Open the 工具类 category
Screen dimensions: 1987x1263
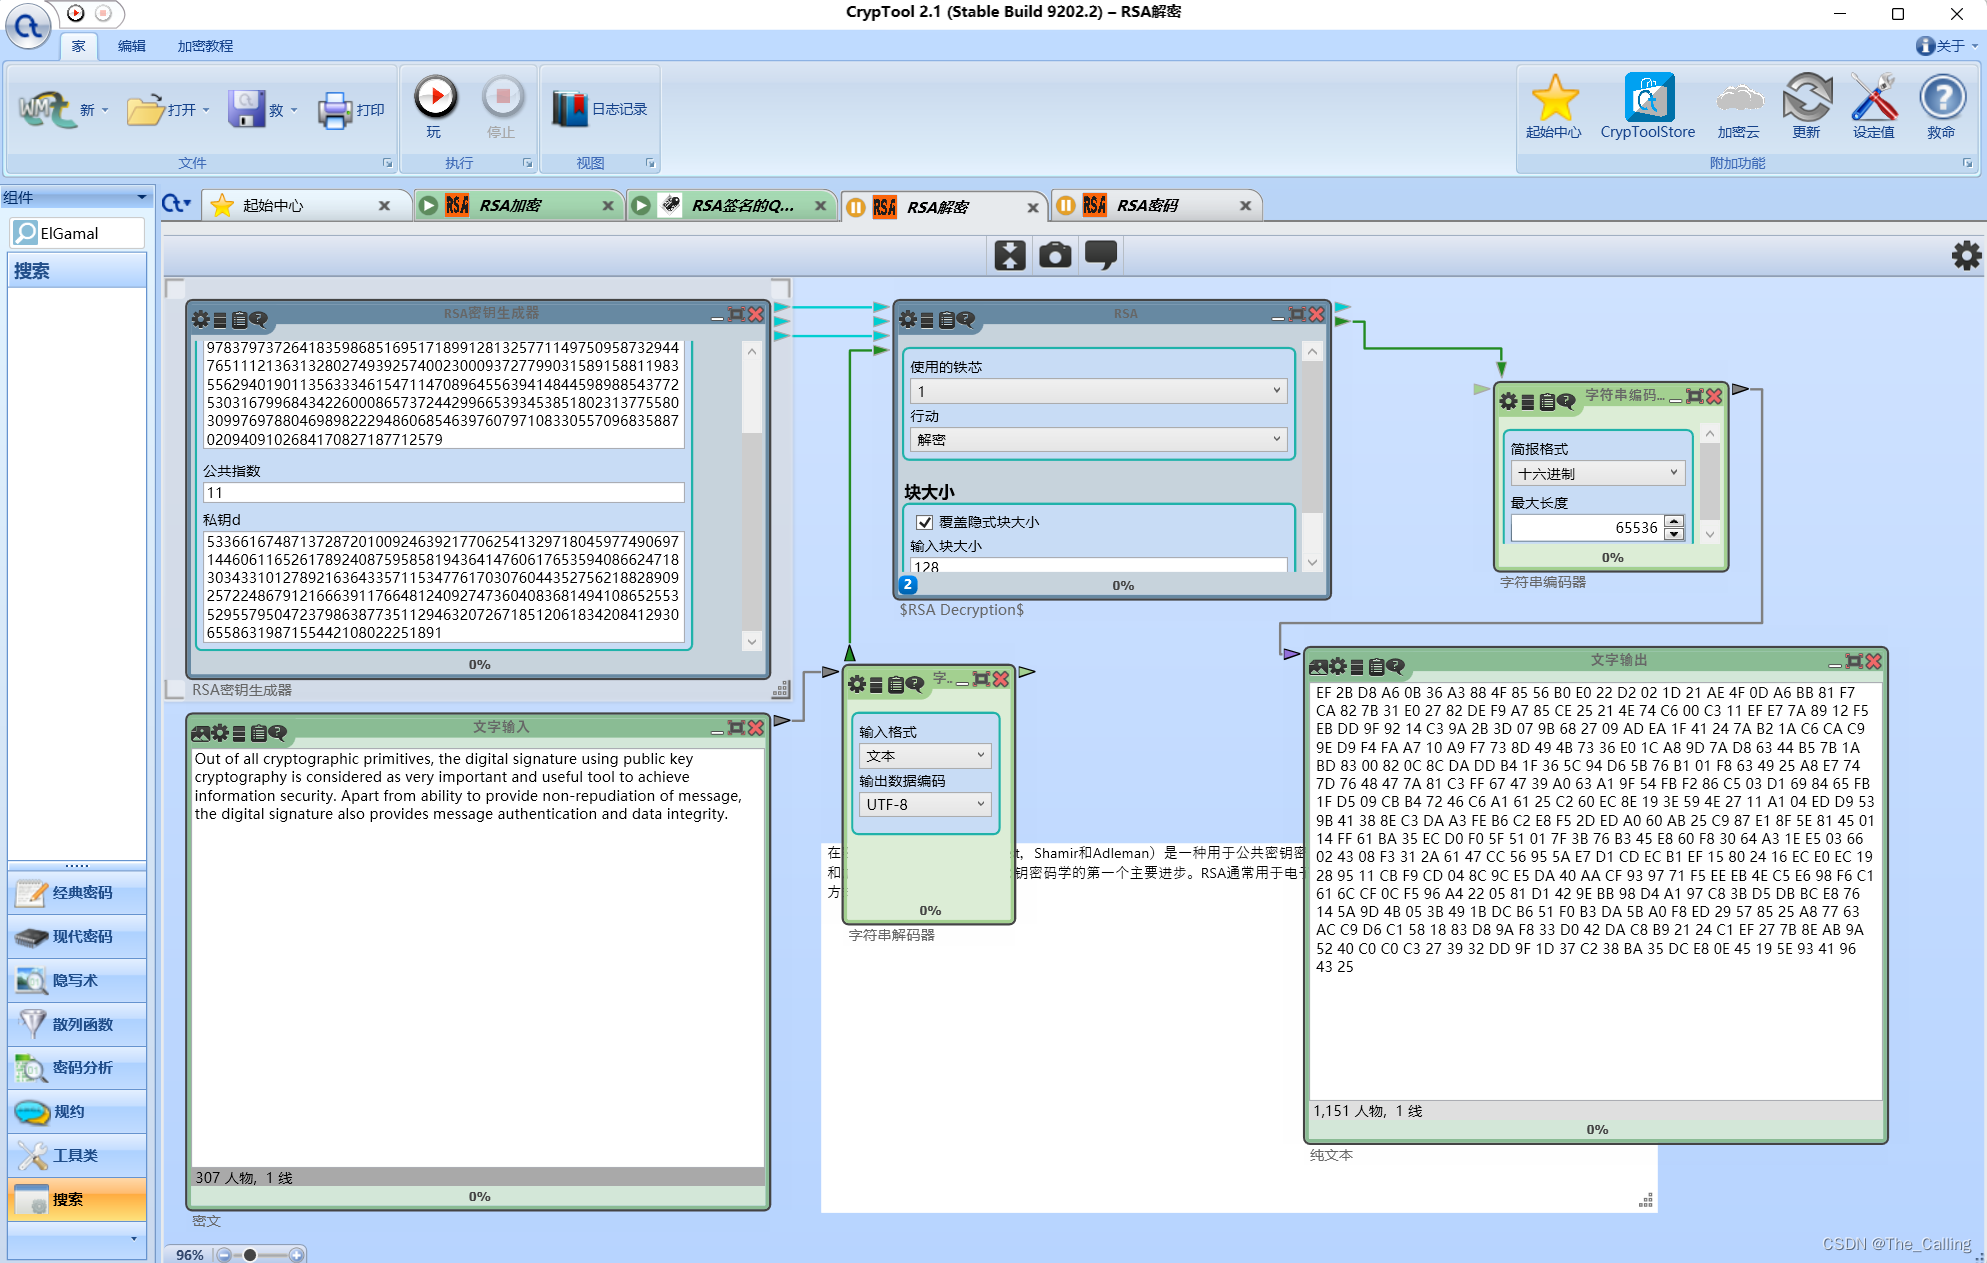coord(77,1155)
